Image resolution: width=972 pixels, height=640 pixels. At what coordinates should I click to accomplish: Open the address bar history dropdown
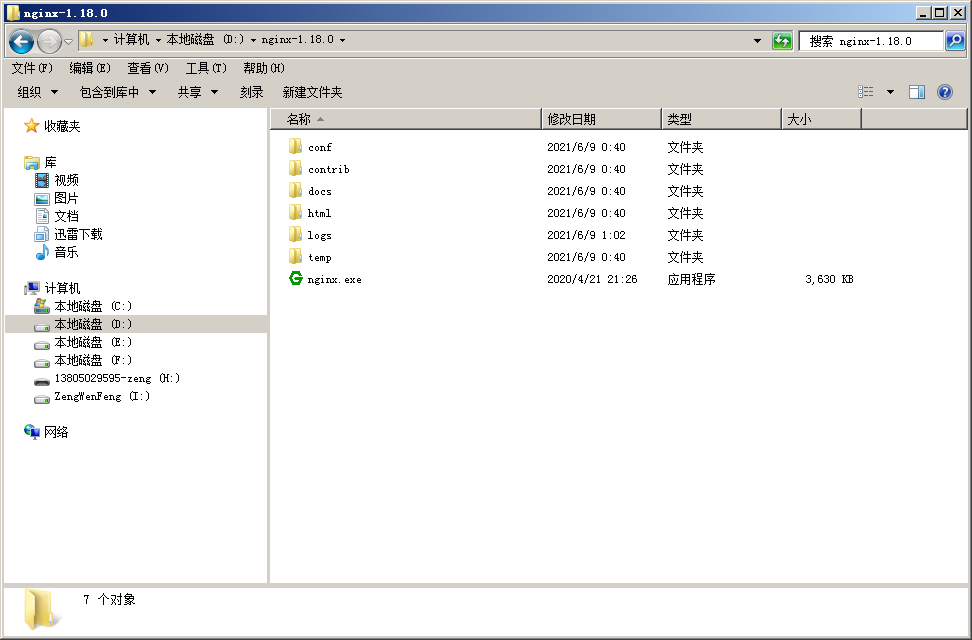coord(757,41)
